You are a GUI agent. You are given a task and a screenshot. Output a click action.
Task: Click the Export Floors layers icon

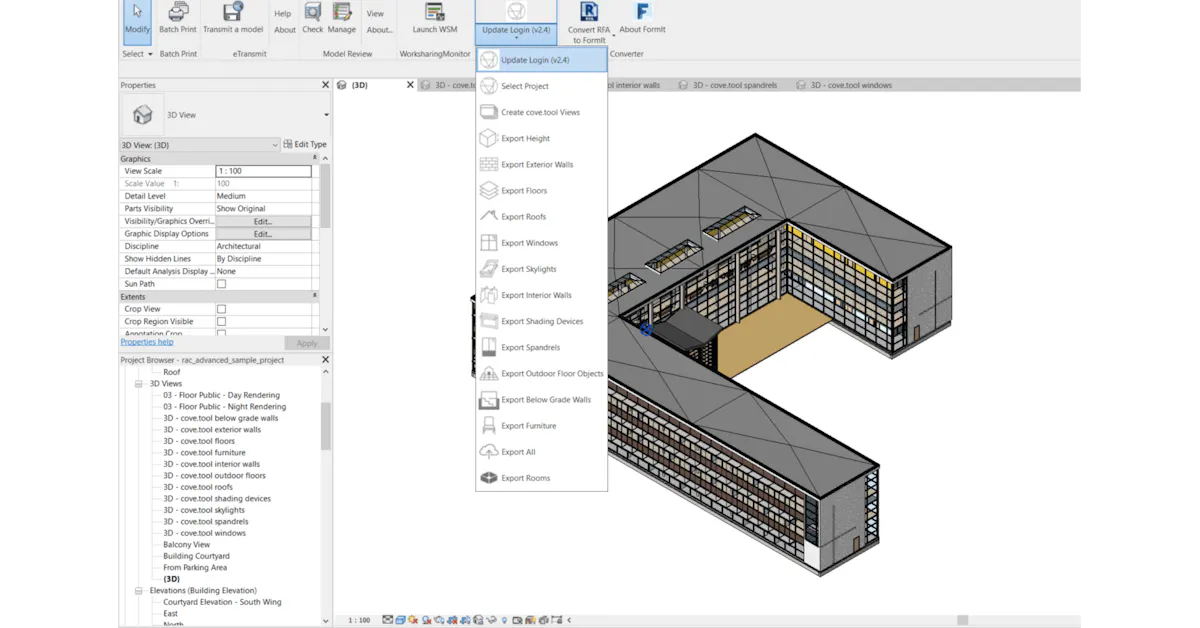pos(488,190)
